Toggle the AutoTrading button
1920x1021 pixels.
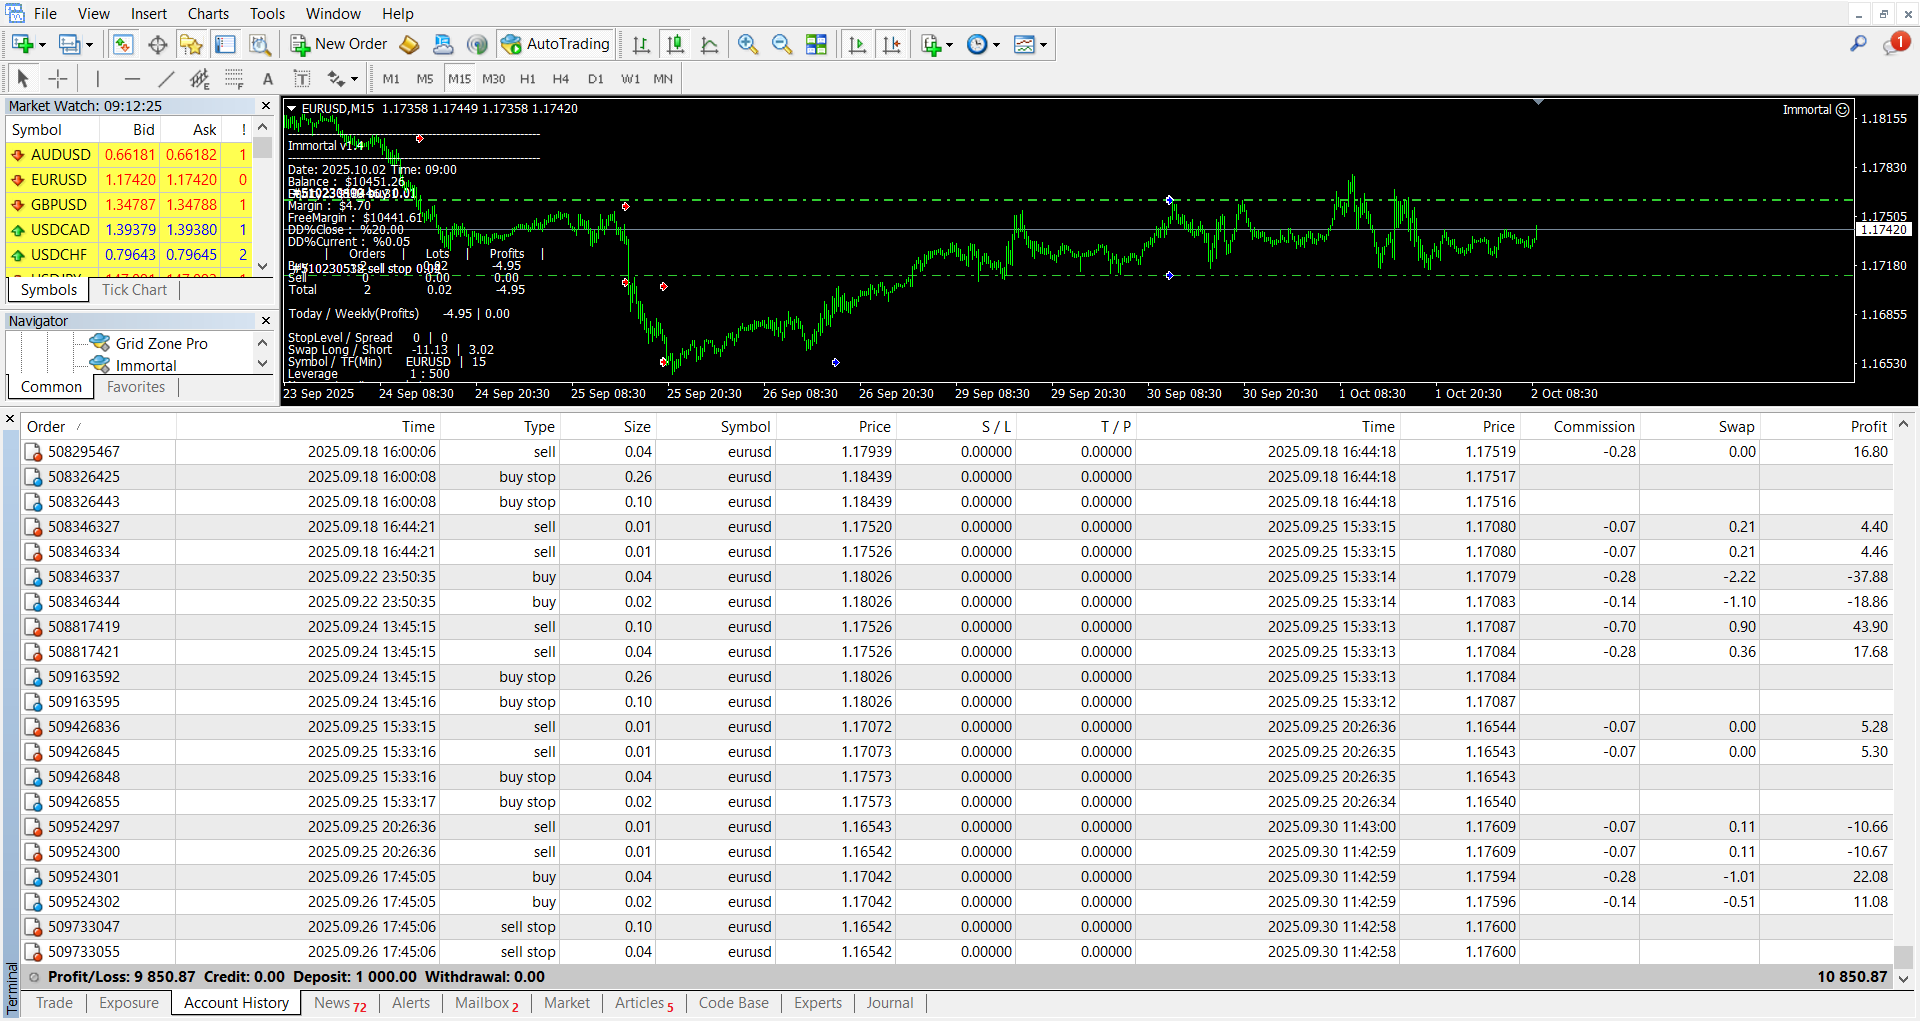click(556, 44)
